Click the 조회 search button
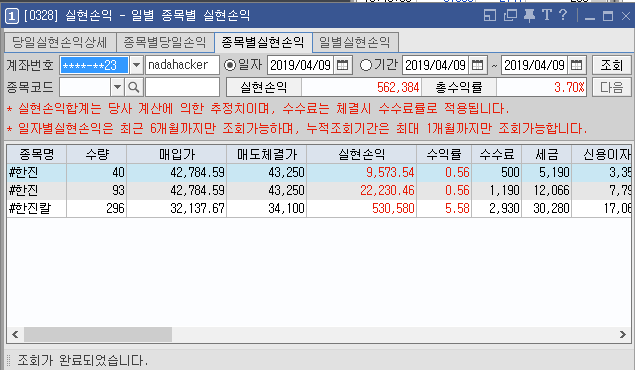 [x=612, y=65]
